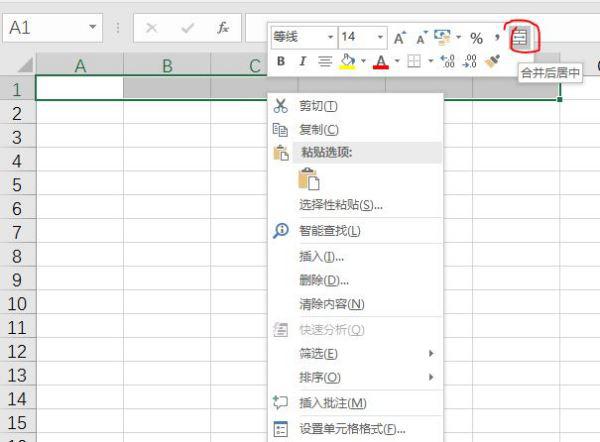Select the Format Painter brush icon

[492, 62]
